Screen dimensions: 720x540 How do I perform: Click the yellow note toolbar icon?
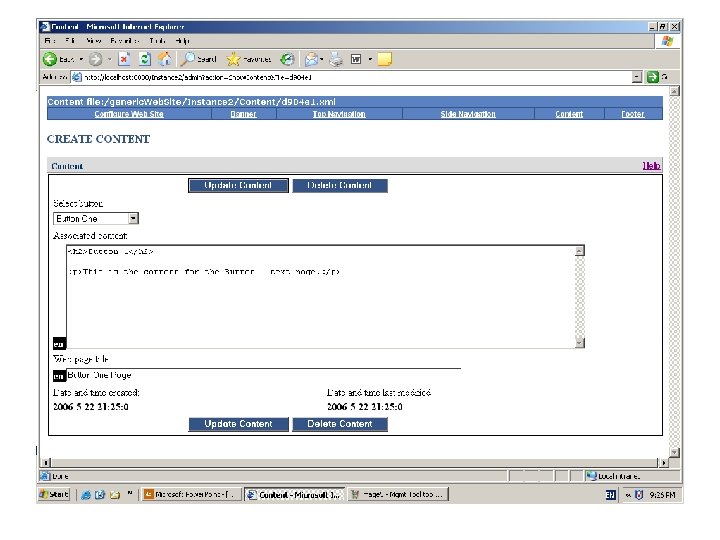pyautogui.click(x=384, y=59)
